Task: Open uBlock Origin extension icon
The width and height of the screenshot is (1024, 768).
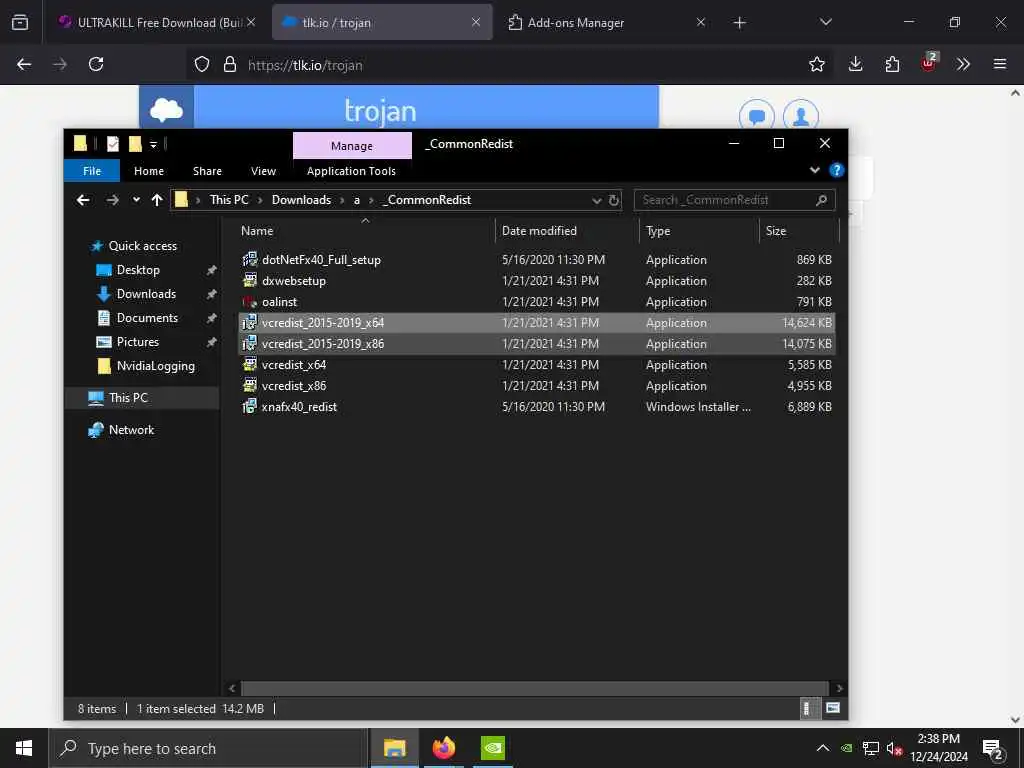Action: (929, 63)
